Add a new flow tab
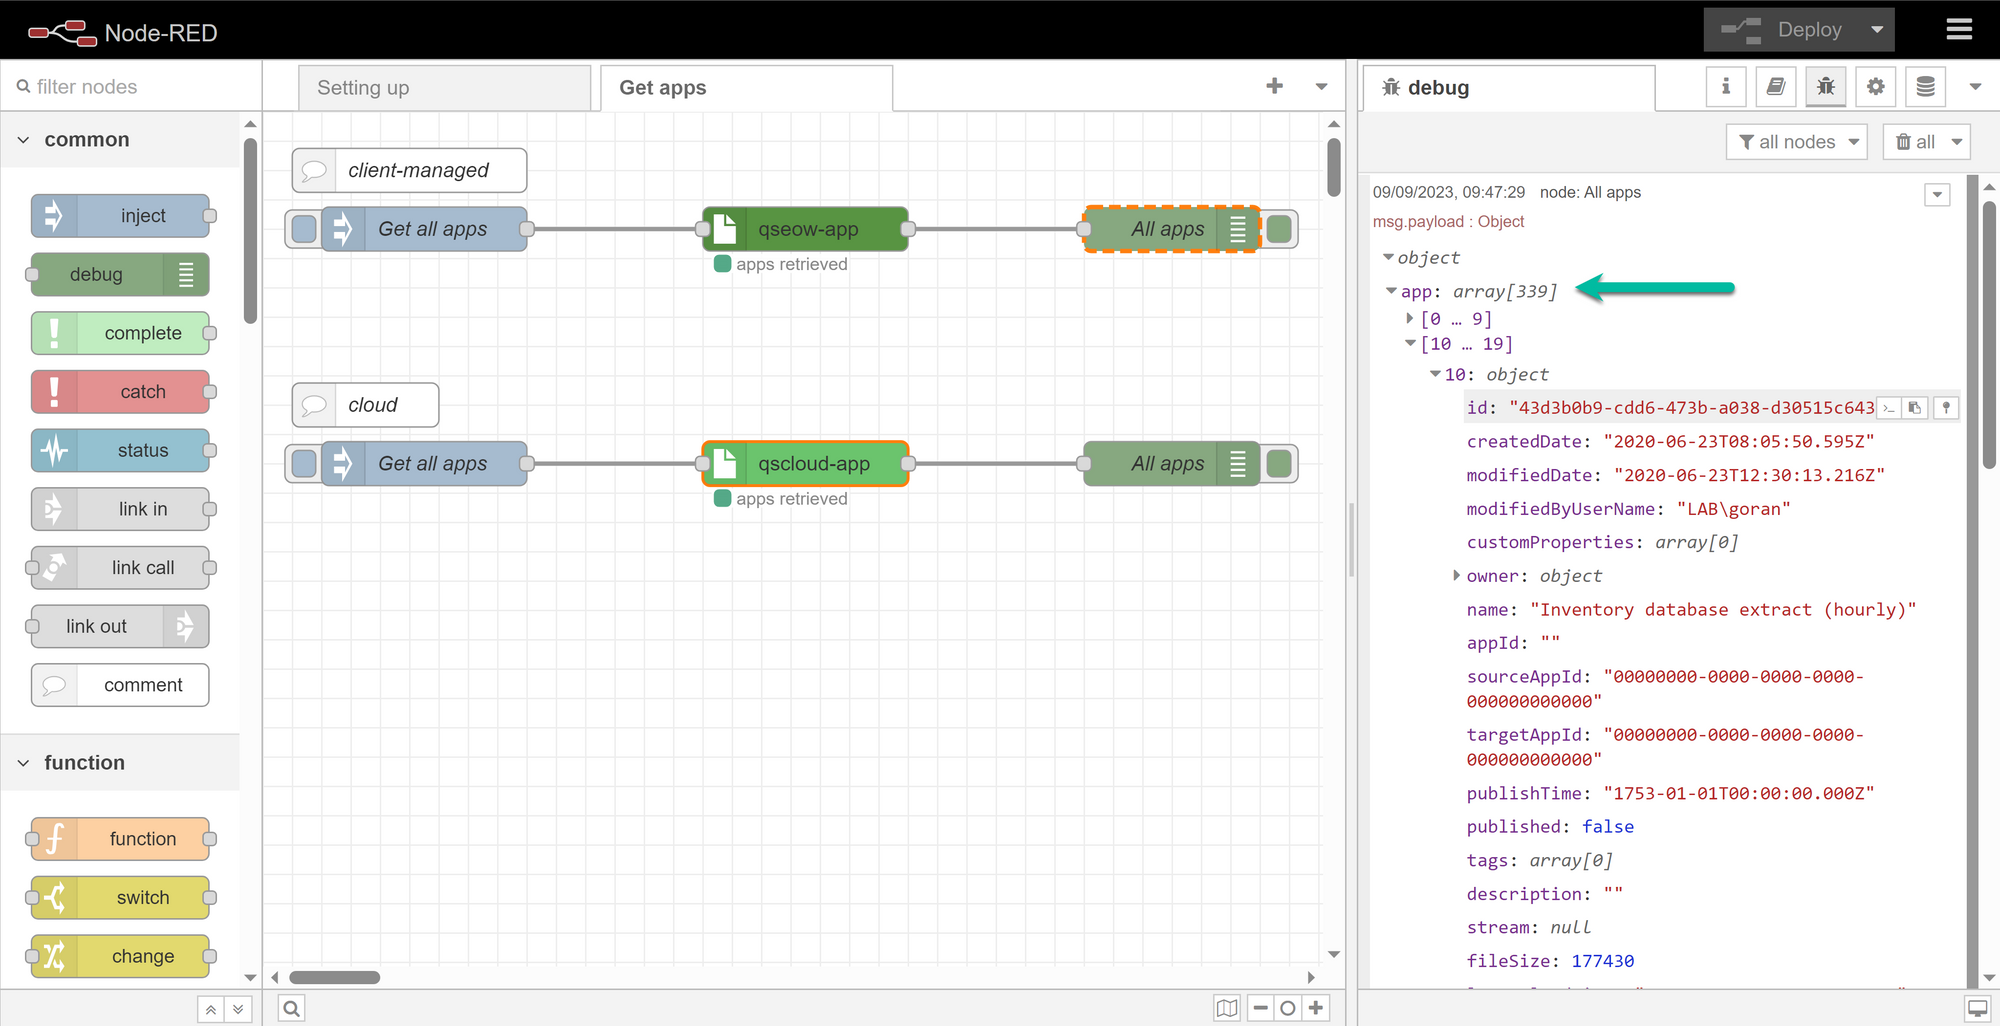The height and width of the screenshot is (1026, 2000). 1274,86
